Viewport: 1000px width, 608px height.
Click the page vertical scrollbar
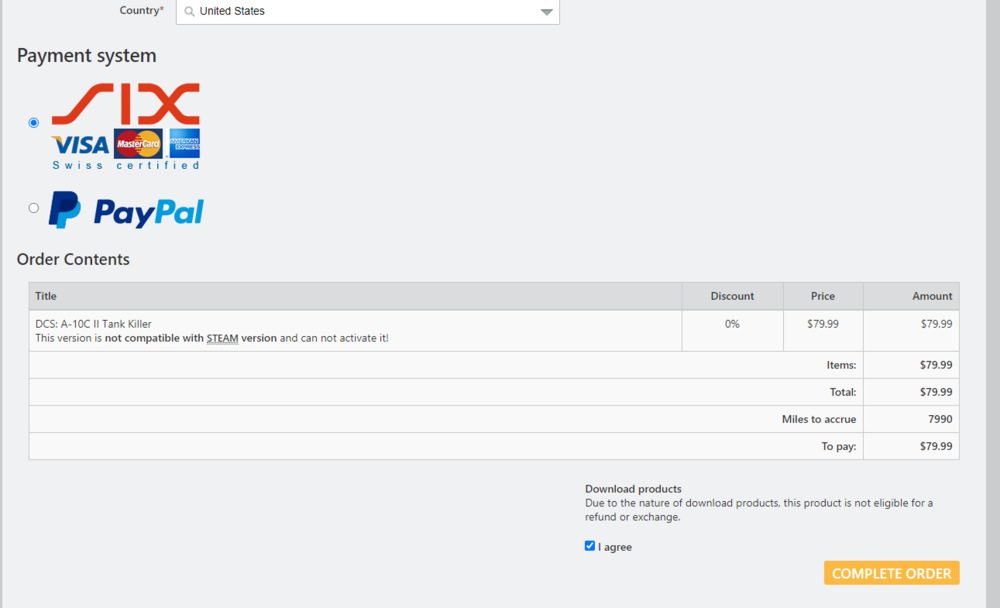coord(992,300)
